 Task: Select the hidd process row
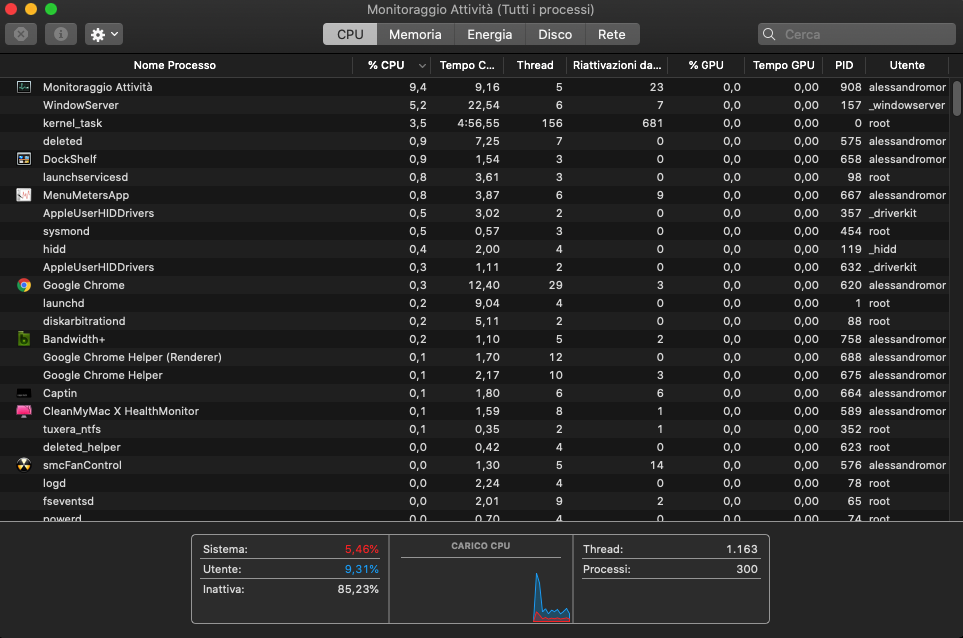tap(475, 249)
